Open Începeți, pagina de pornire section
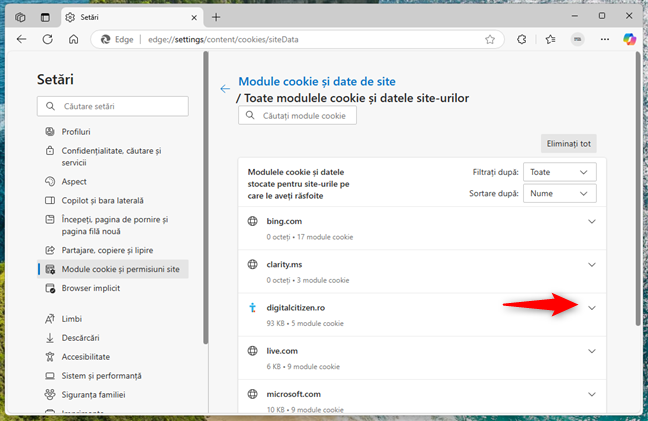The height and width of the screenshot is (421, 648). tap(114, 225)
